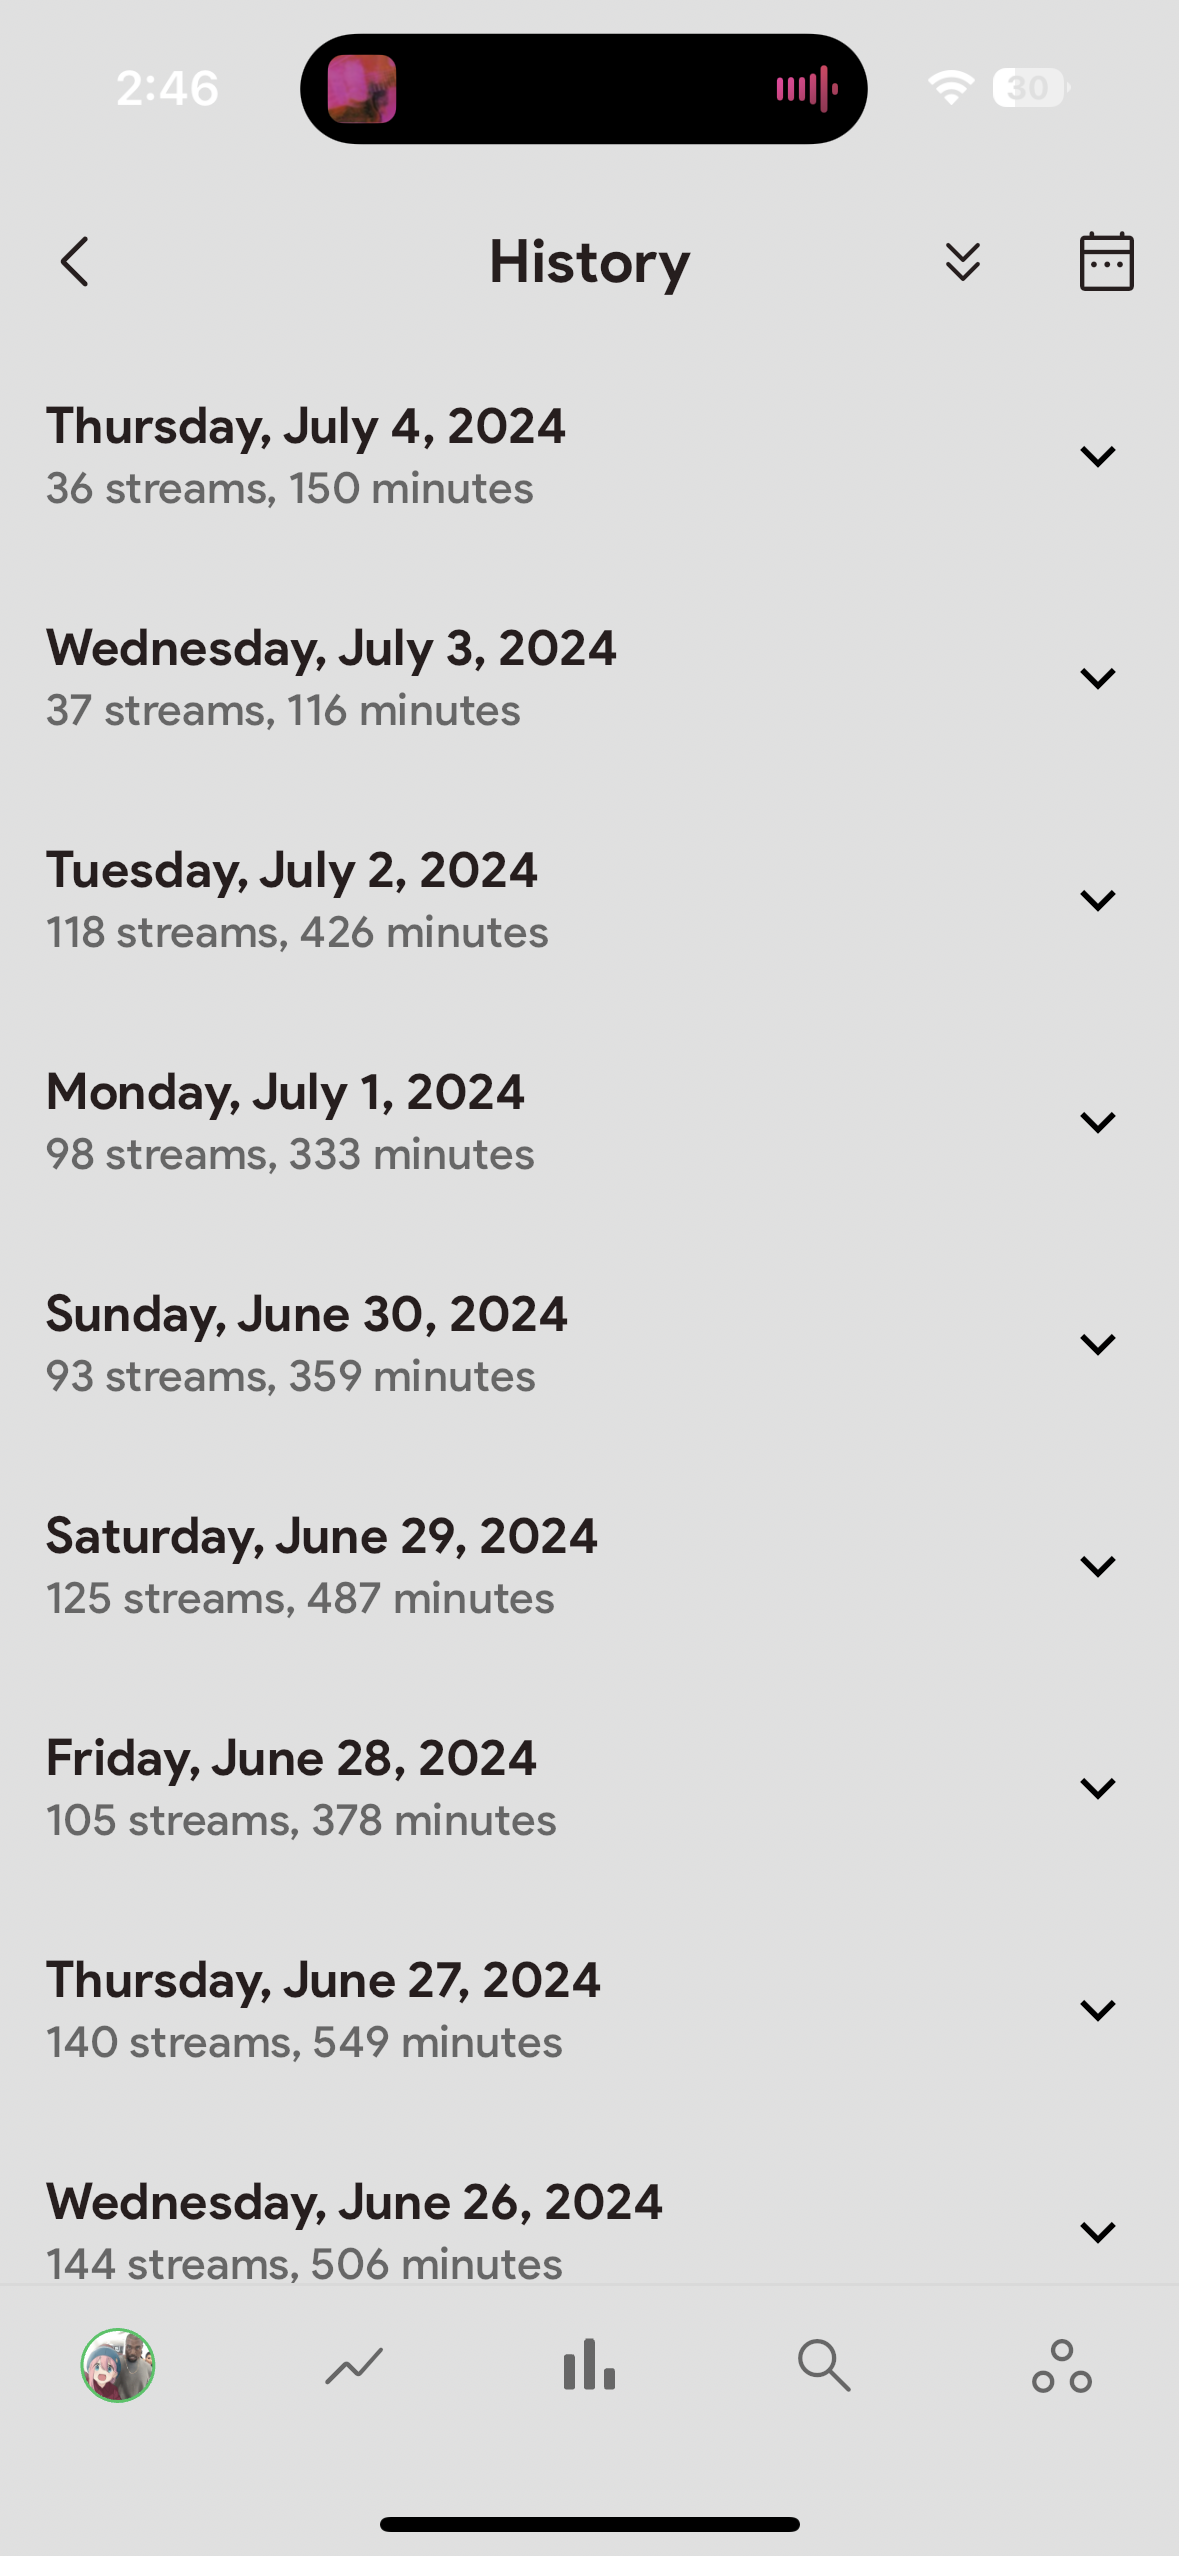
Task: Open the friends circles tab
Action: tap(1061, 2366)
